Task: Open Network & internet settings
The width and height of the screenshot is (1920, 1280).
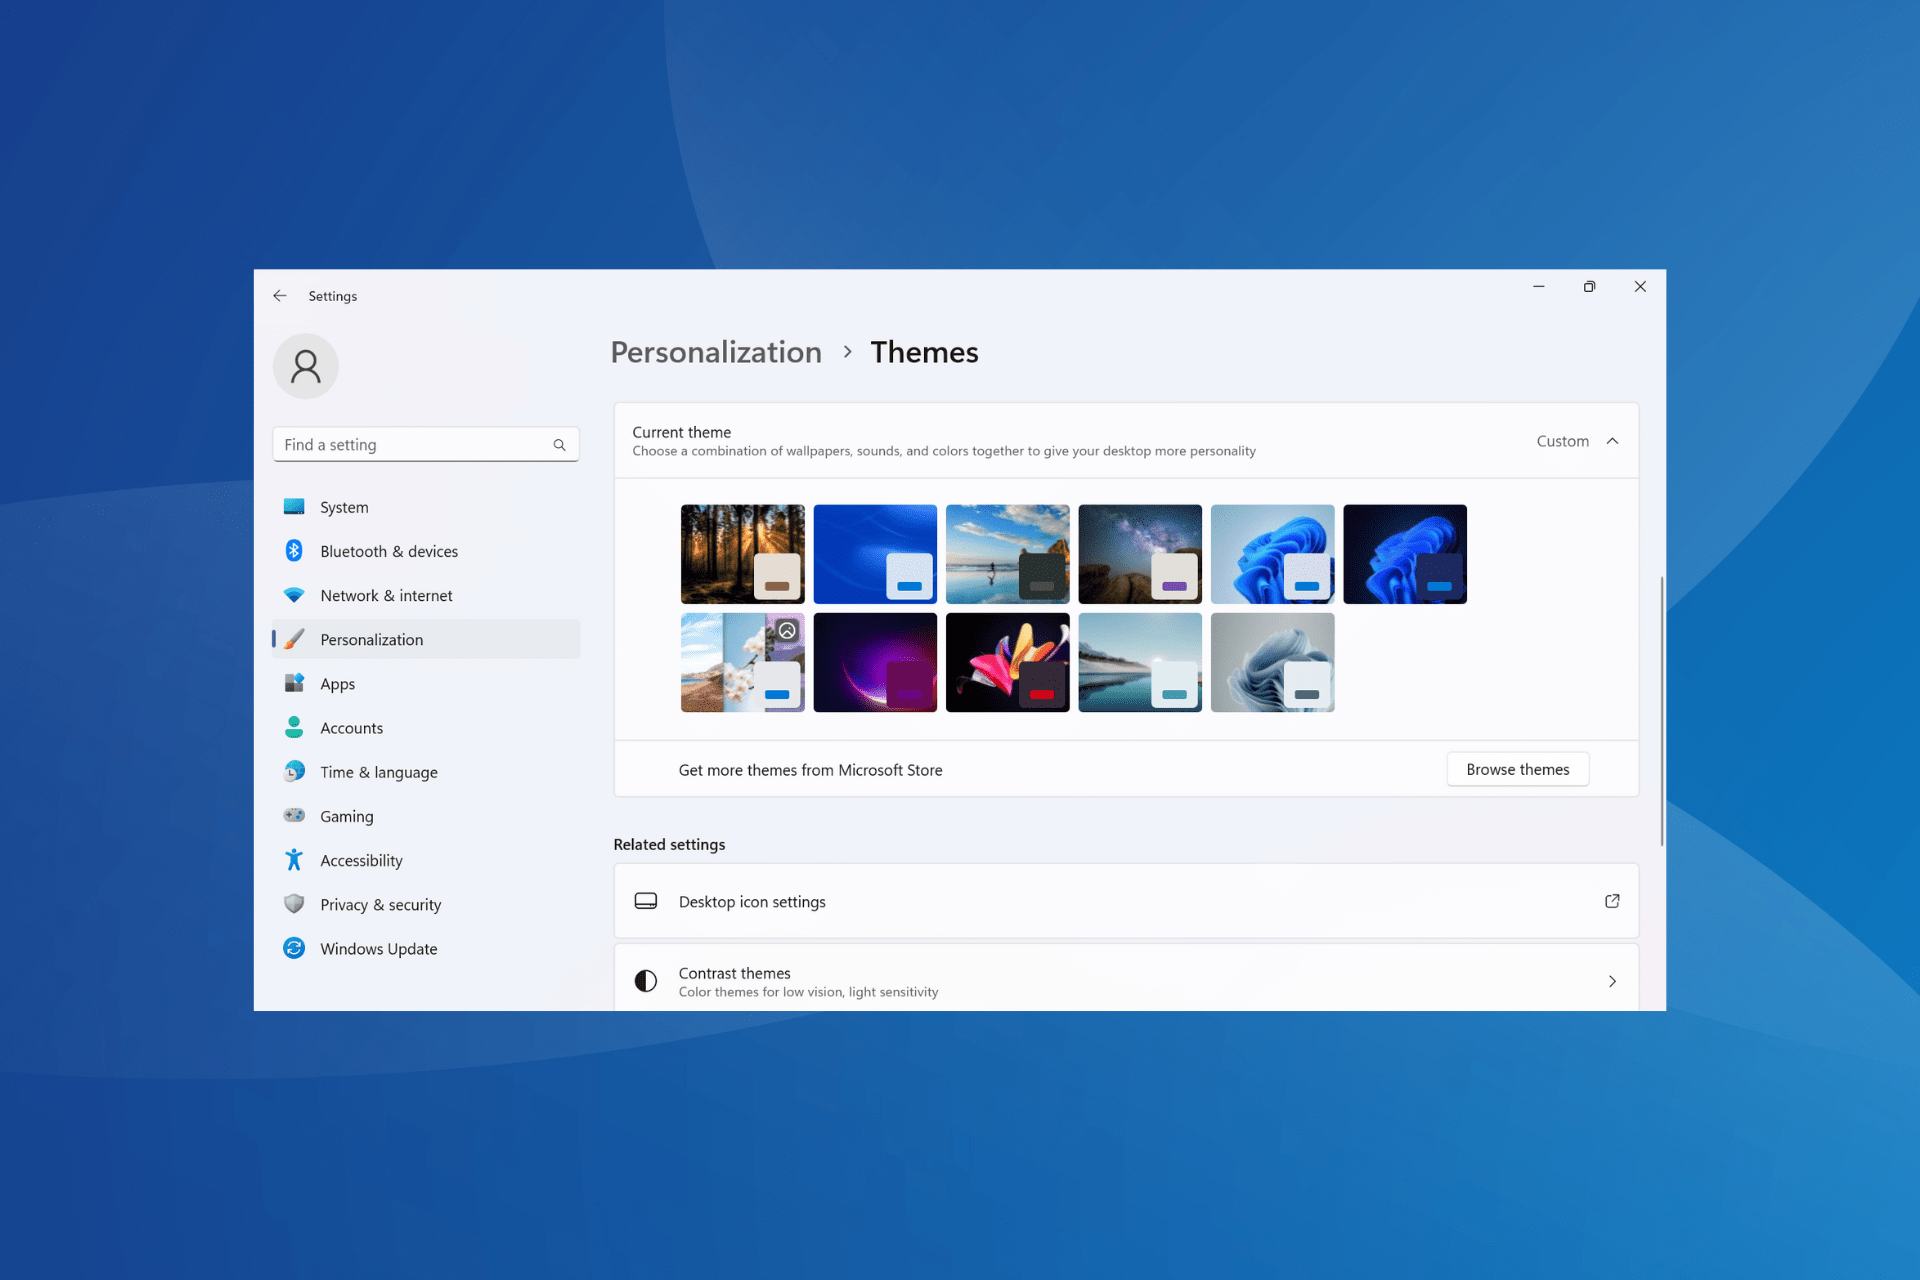Action: [386, 595]
